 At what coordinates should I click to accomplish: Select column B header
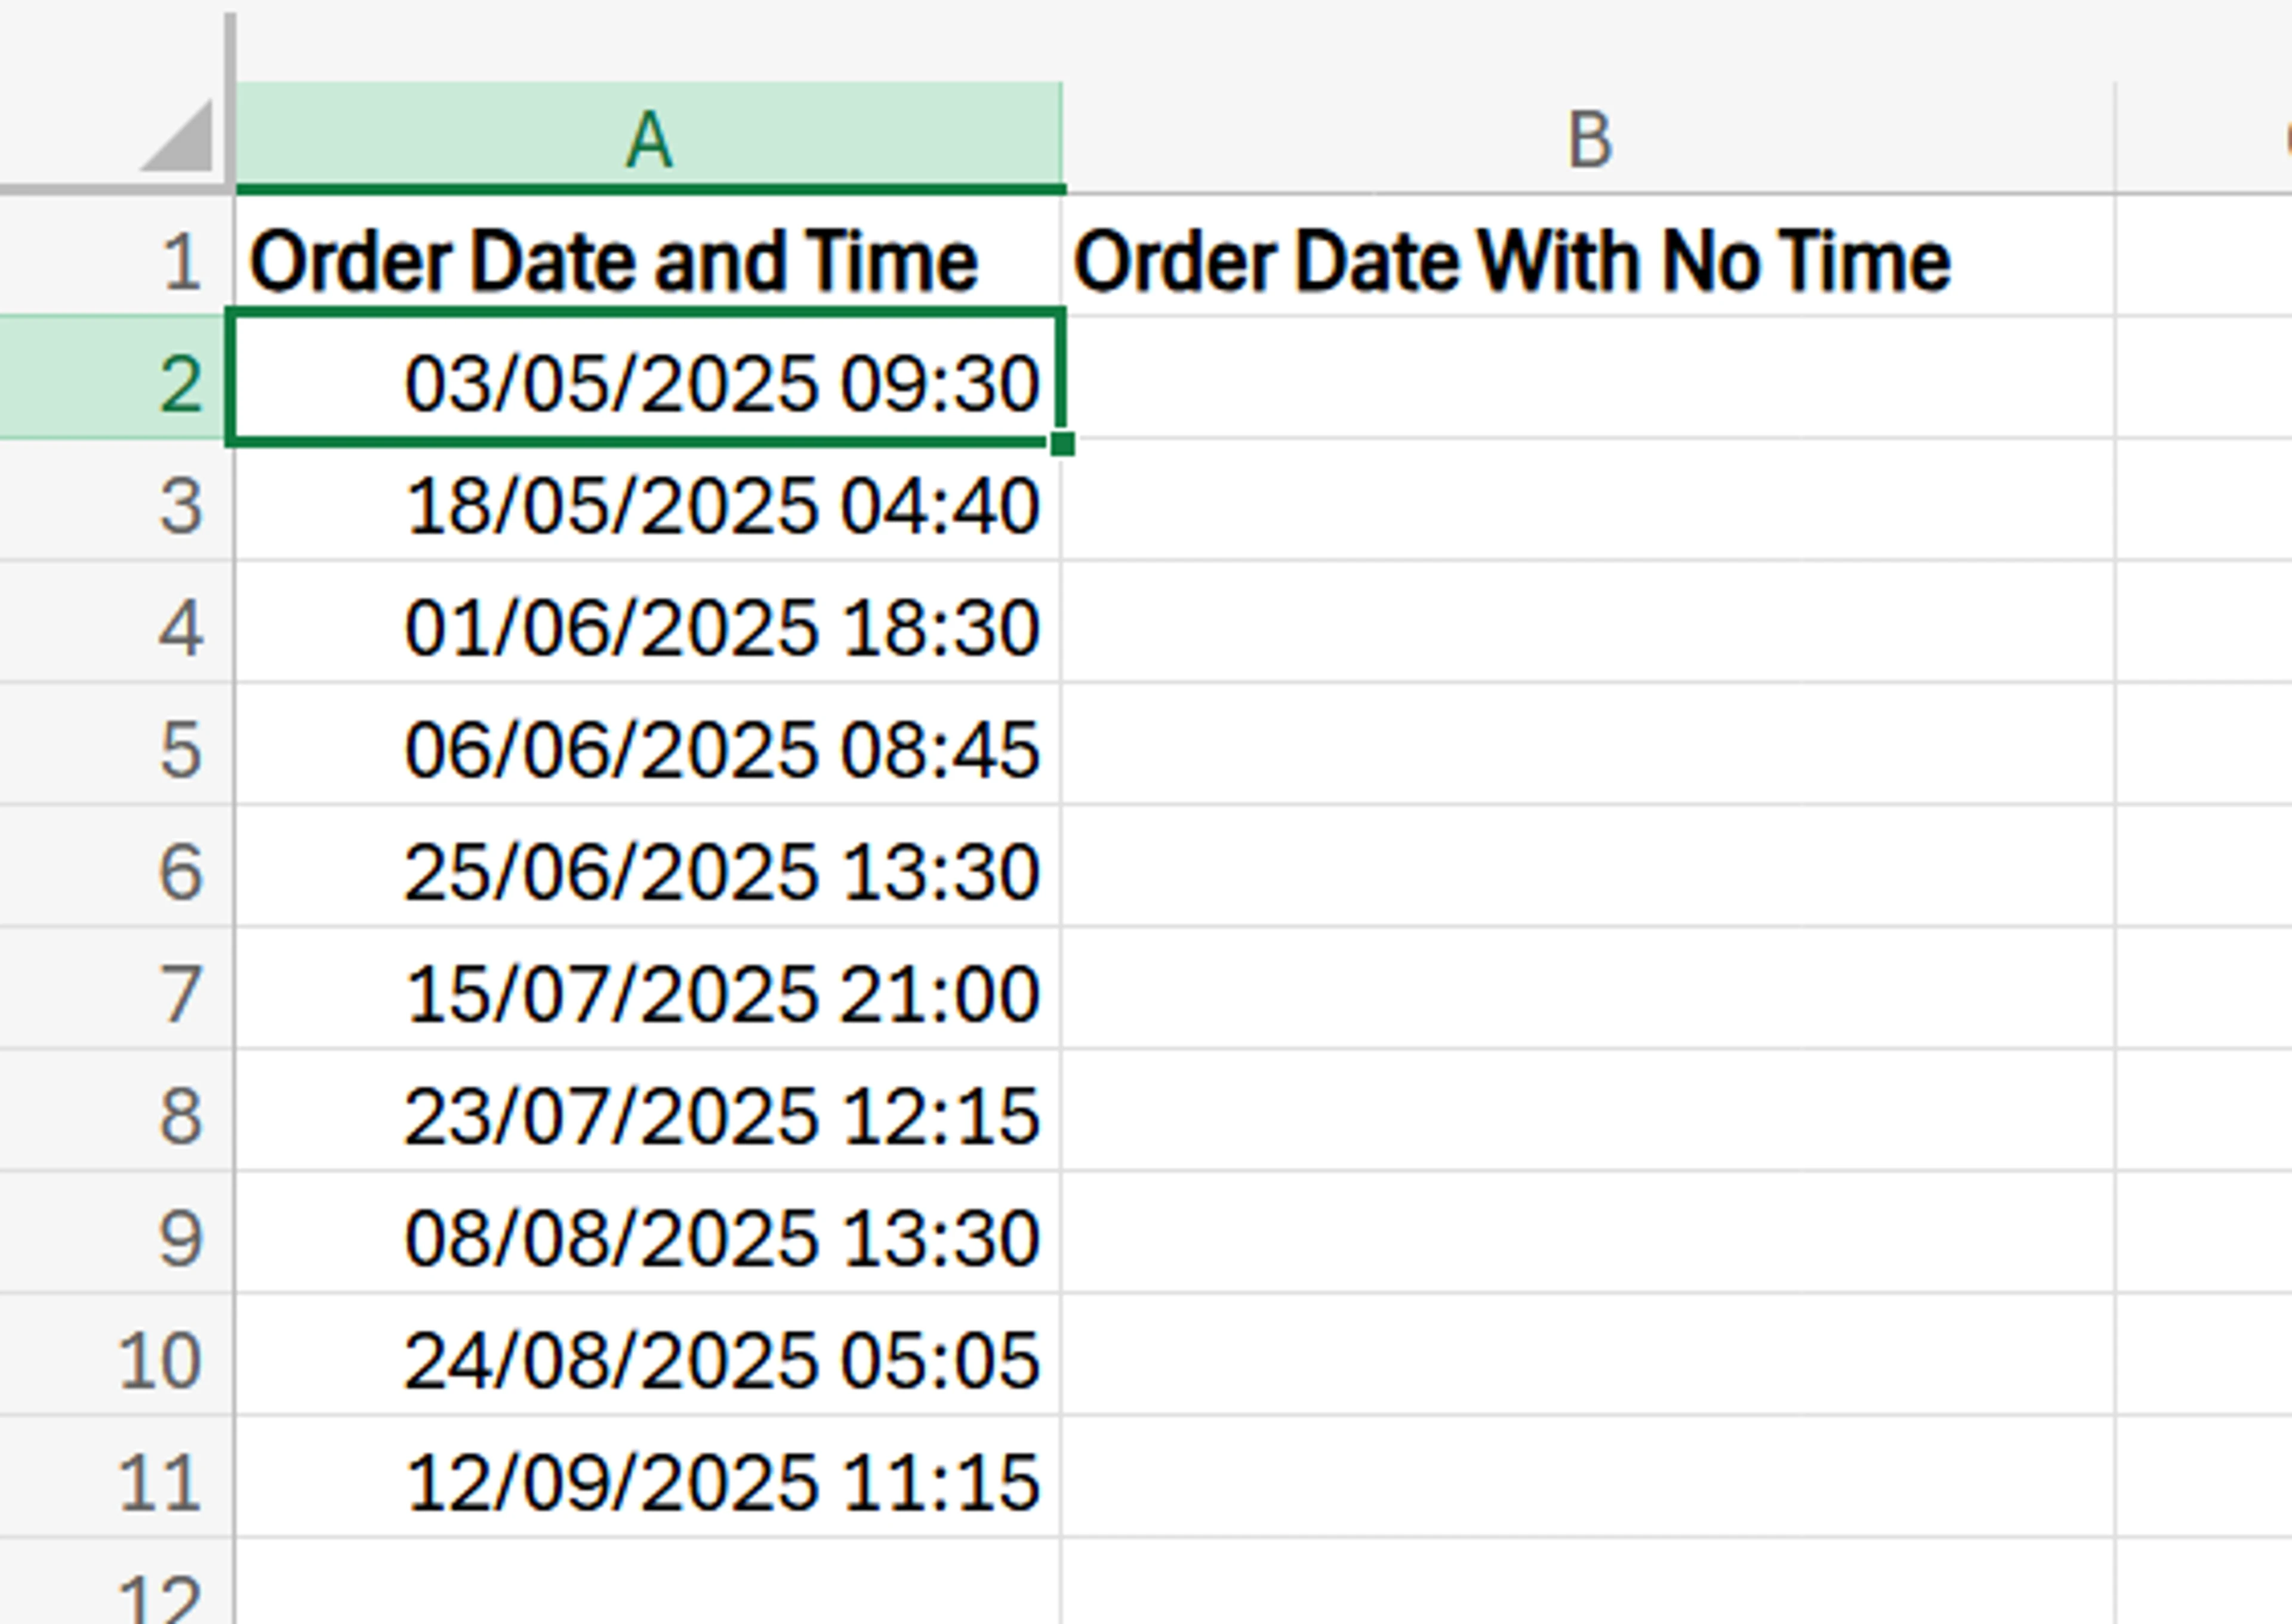[1590, 135]
